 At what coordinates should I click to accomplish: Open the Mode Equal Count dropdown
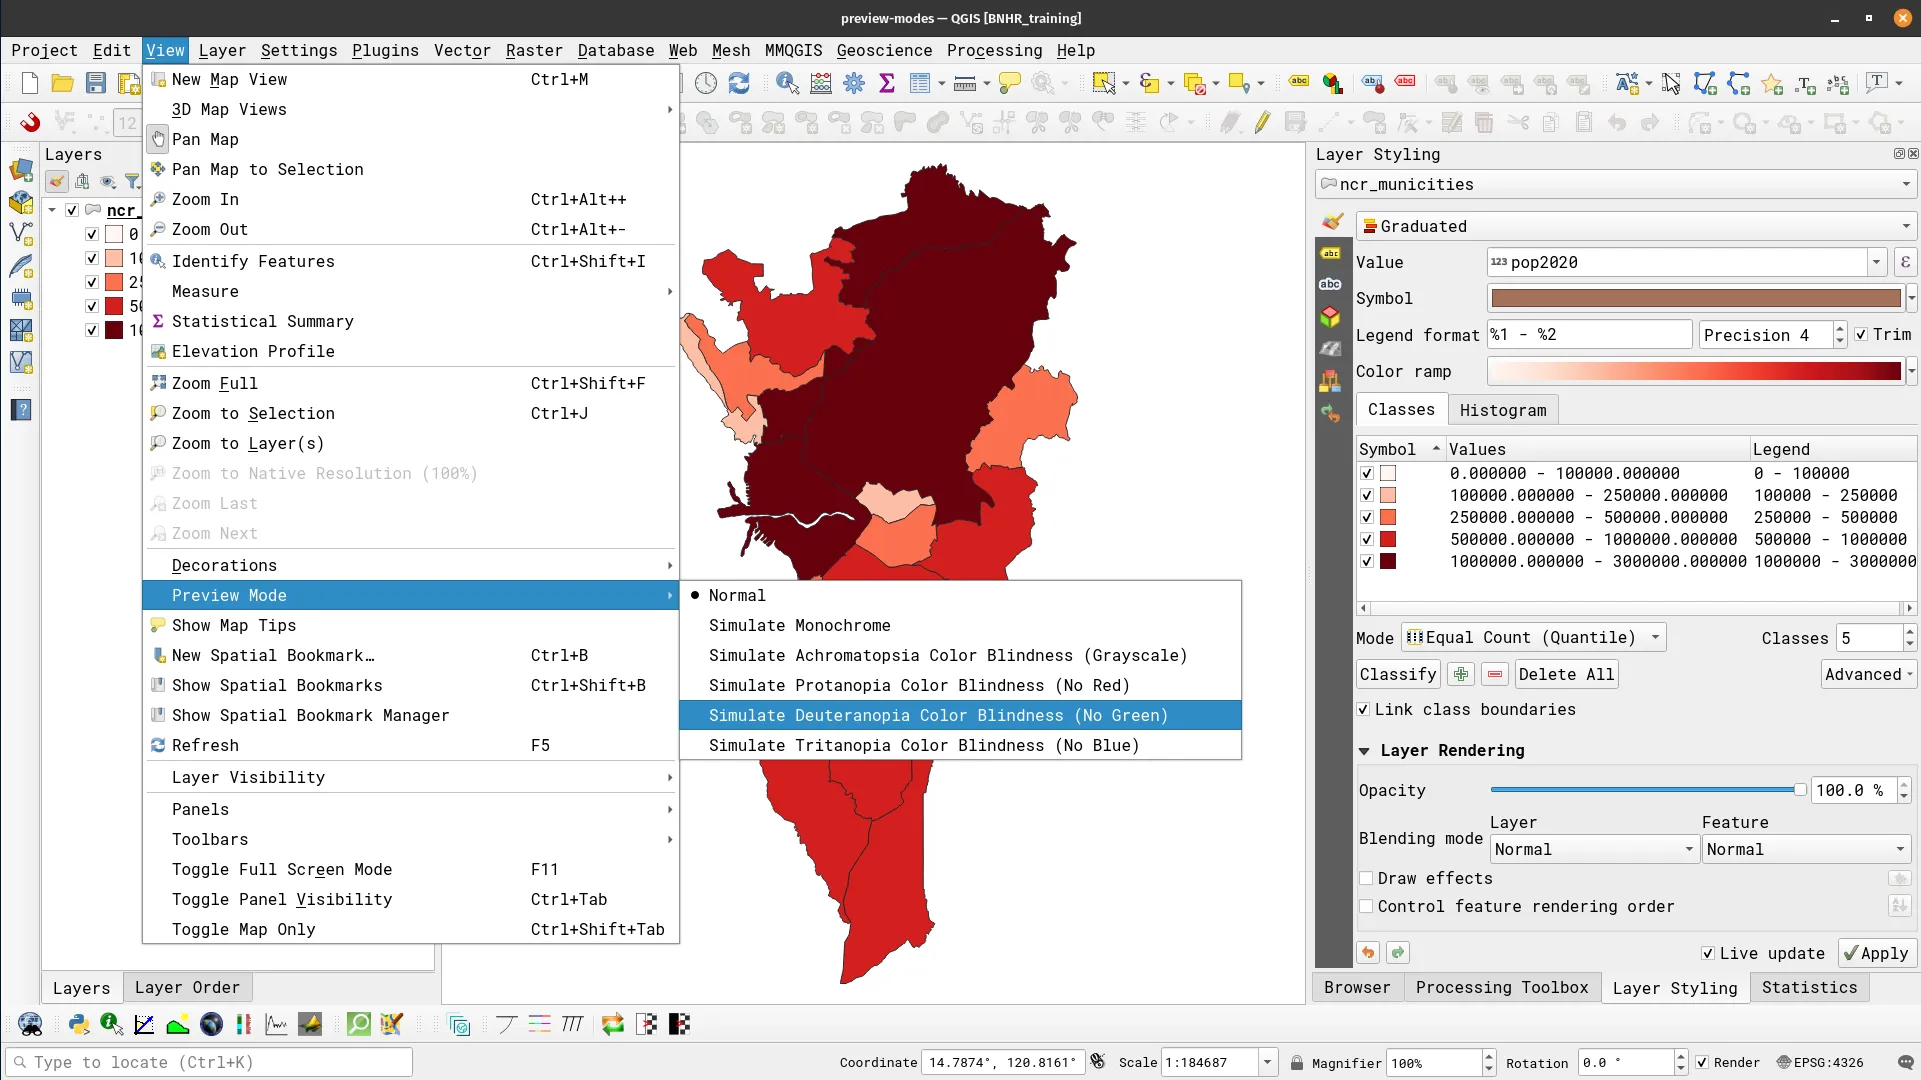[x=1535, y=637]
